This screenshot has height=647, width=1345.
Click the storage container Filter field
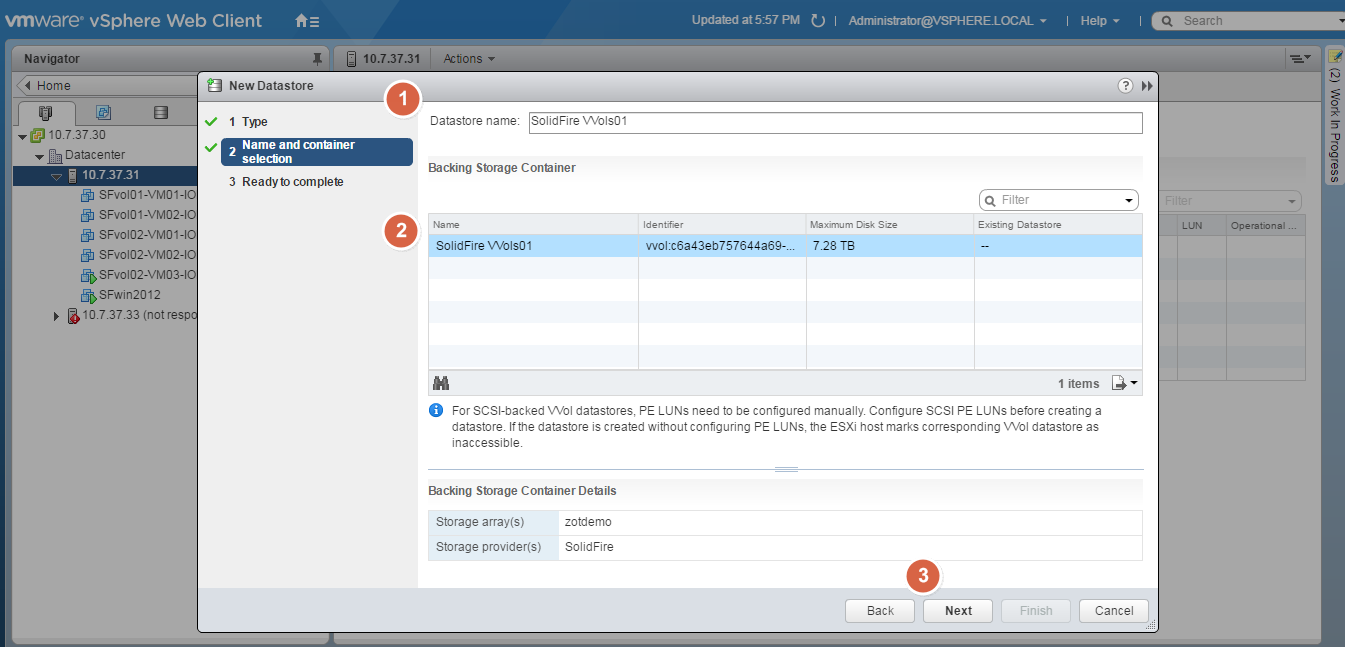[x=1058, y=200]
